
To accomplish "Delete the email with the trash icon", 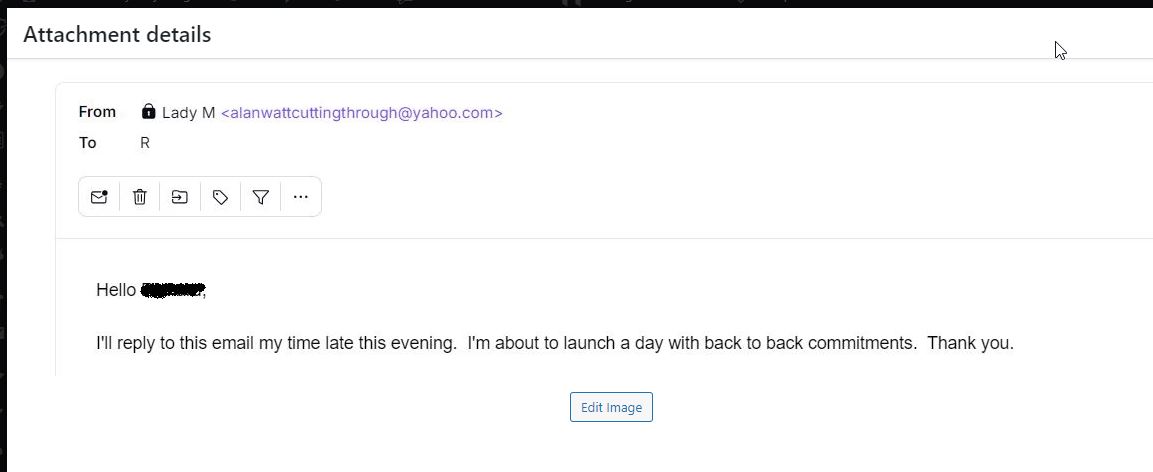I will tap(140, 197).
